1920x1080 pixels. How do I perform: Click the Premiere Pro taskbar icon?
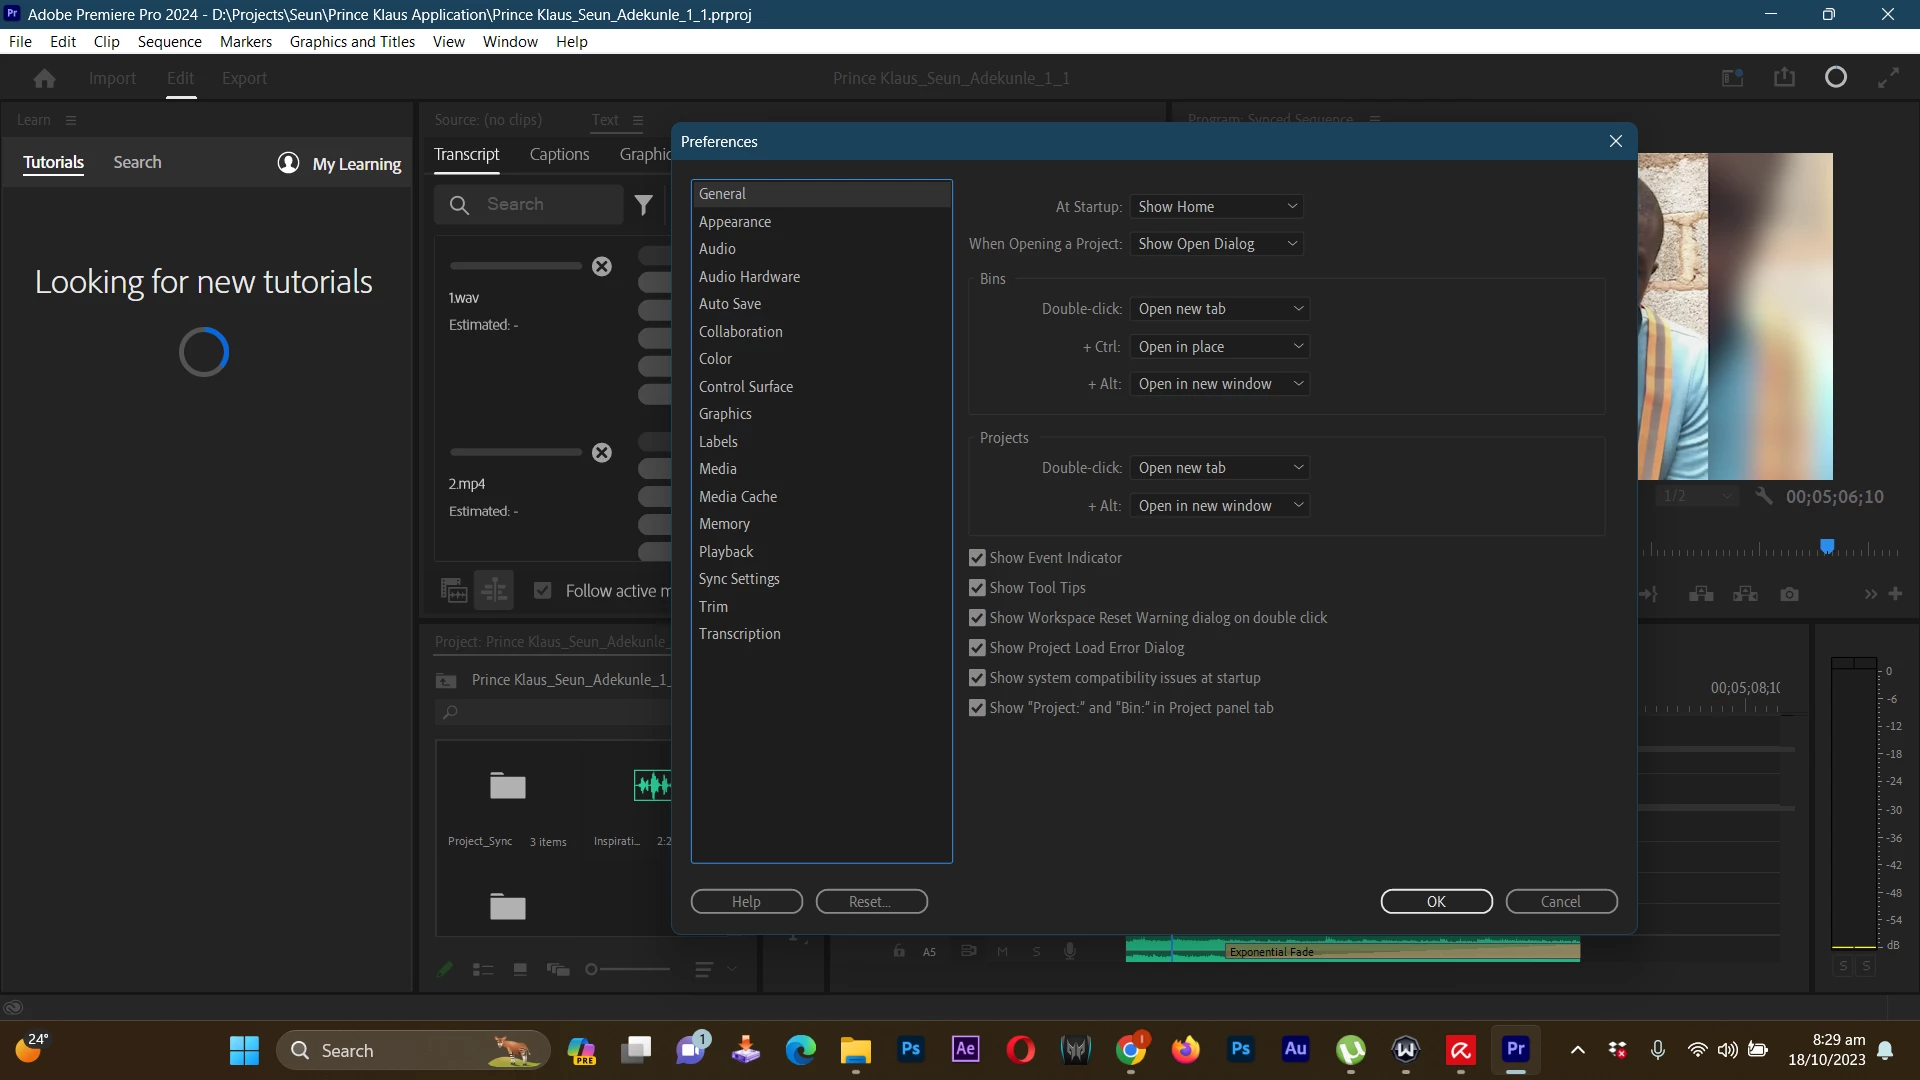[1515, 1049]
